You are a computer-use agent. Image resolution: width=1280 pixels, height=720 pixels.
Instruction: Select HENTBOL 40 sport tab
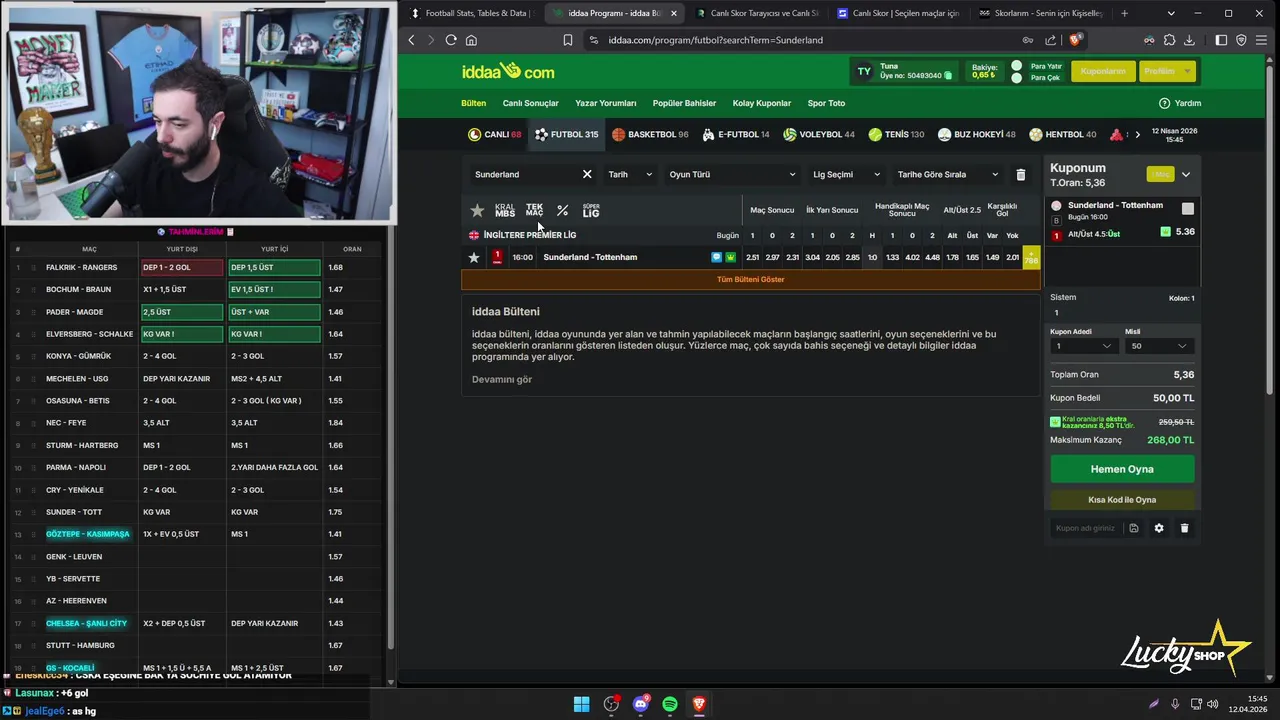pyautogui.click(x=1062, y=134)
